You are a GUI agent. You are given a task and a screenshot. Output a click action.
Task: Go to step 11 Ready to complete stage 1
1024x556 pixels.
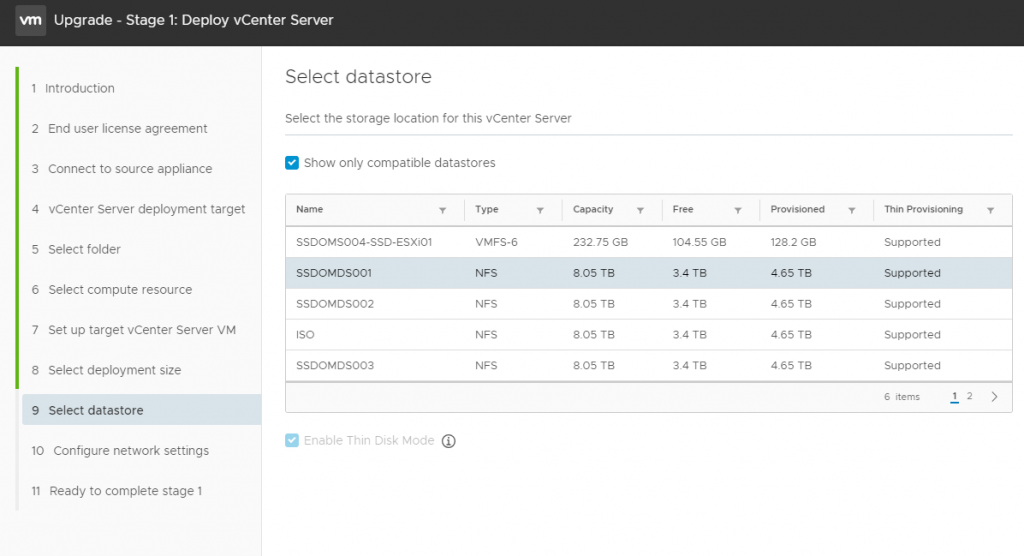point(117,491)
